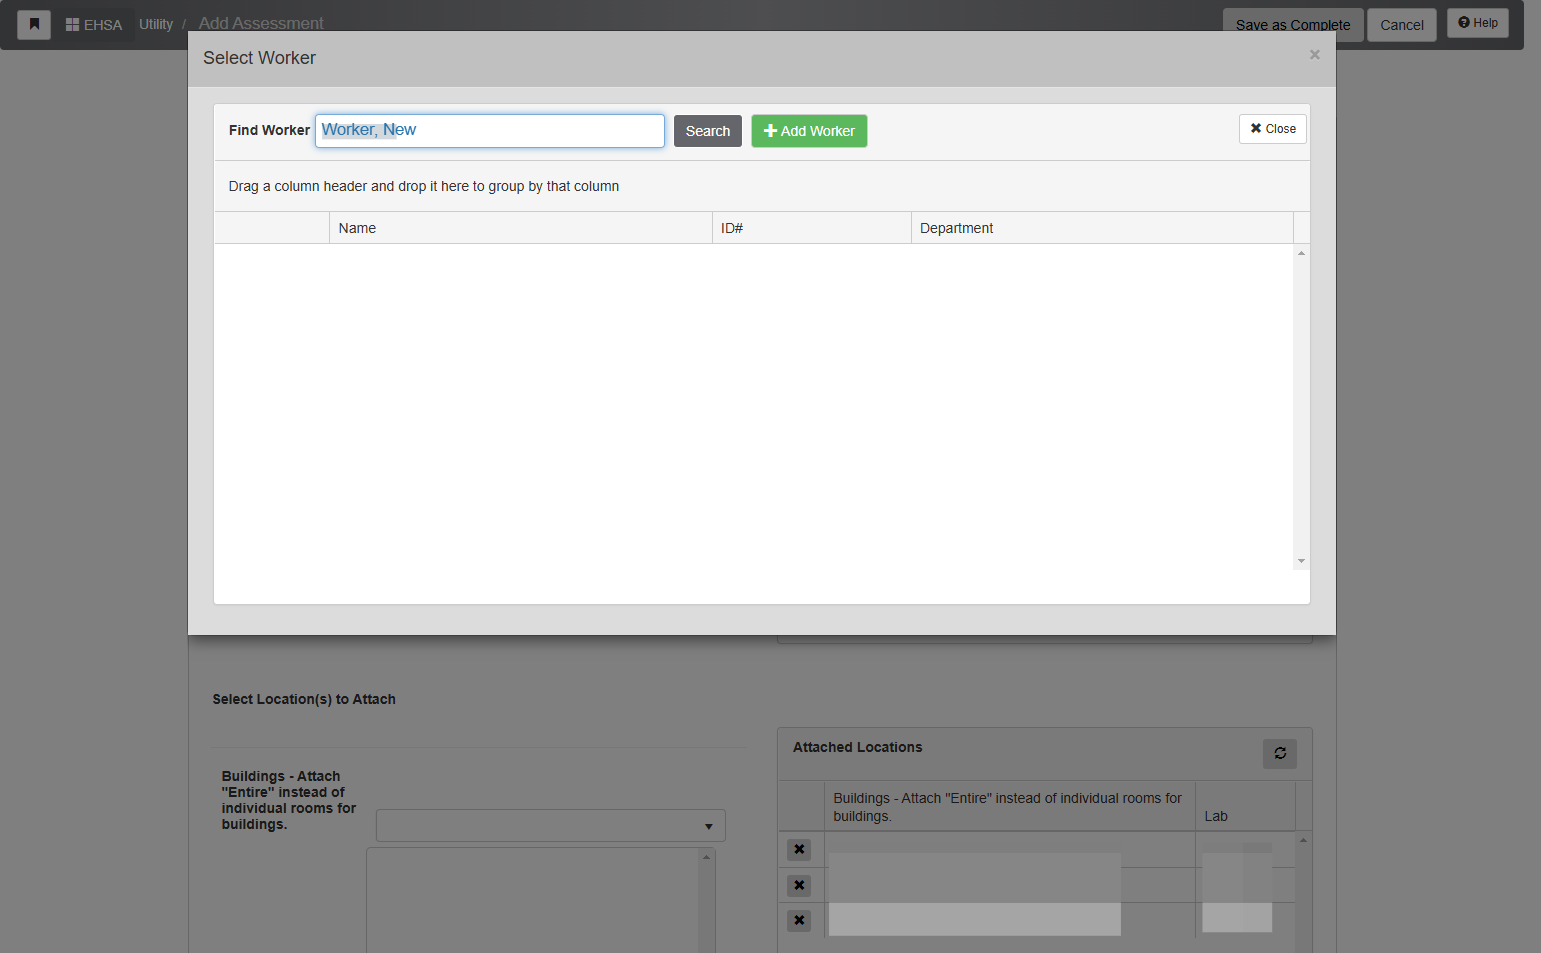Remove the first attached location row

coord(799,850)
